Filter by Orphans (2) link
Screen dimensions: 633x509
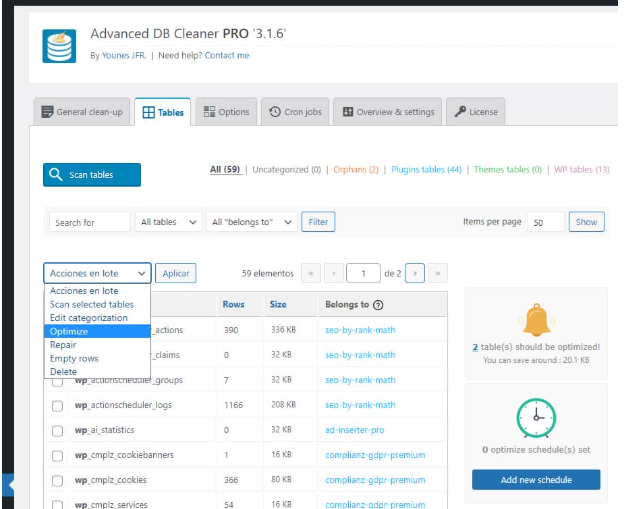tap(356, 170)
